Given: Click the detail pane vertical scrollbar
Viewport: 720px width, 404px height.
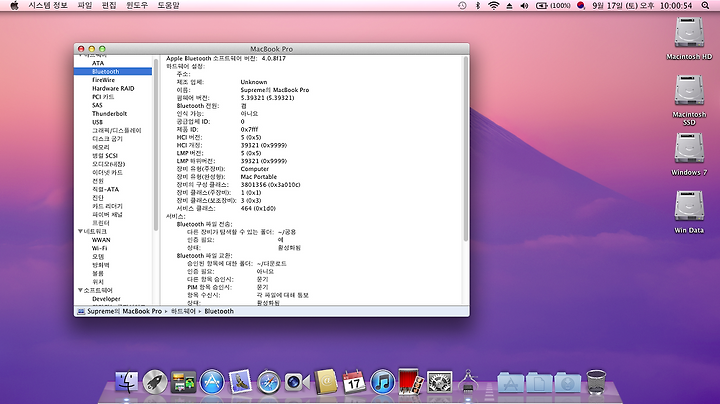Looking at the screenshot, I should (x=466, y=149).
